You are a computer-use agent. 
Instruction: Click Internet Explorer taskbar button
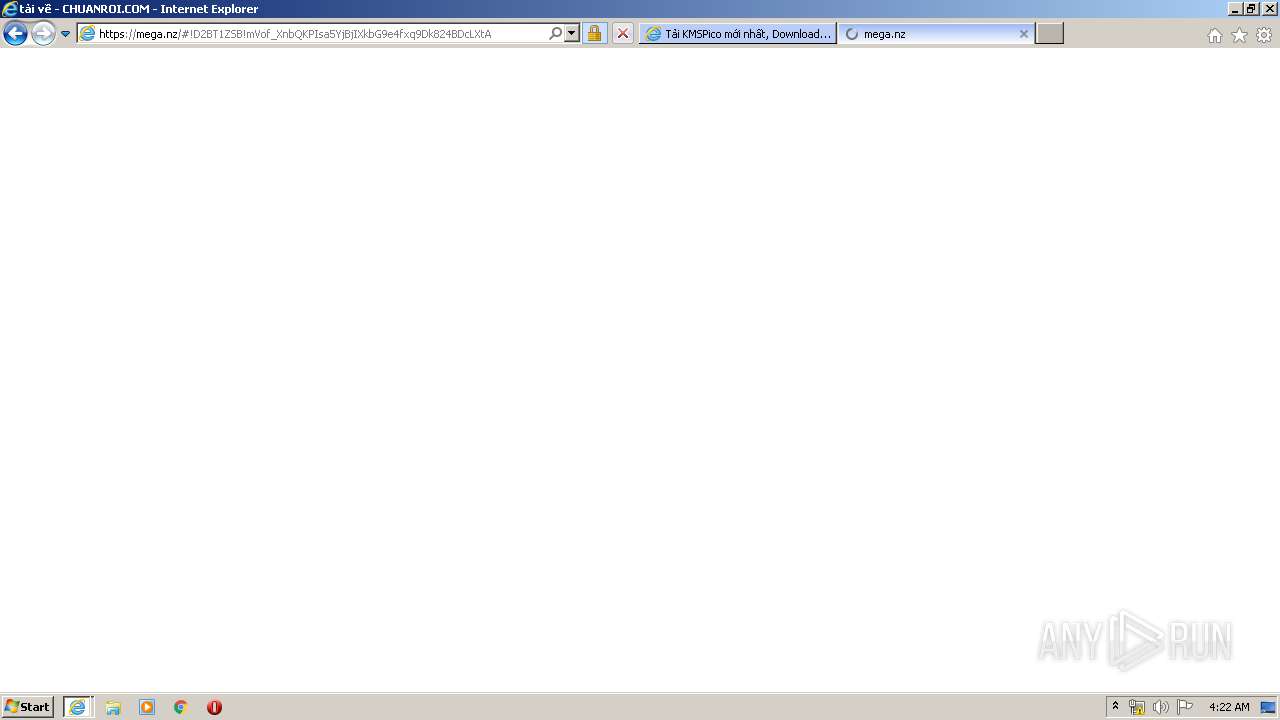tap(78, 707)
